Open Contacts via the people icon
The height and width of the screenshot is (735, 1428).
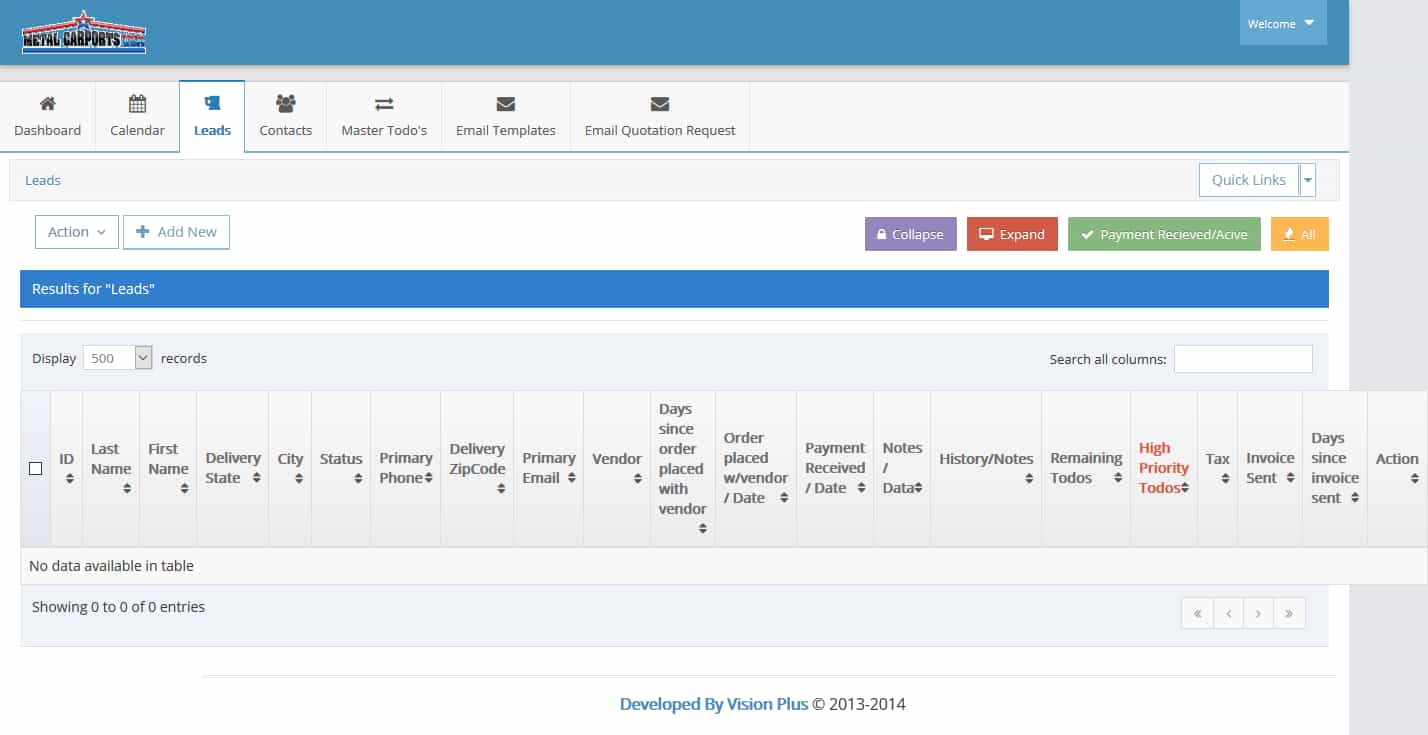[x=285, y=103]
